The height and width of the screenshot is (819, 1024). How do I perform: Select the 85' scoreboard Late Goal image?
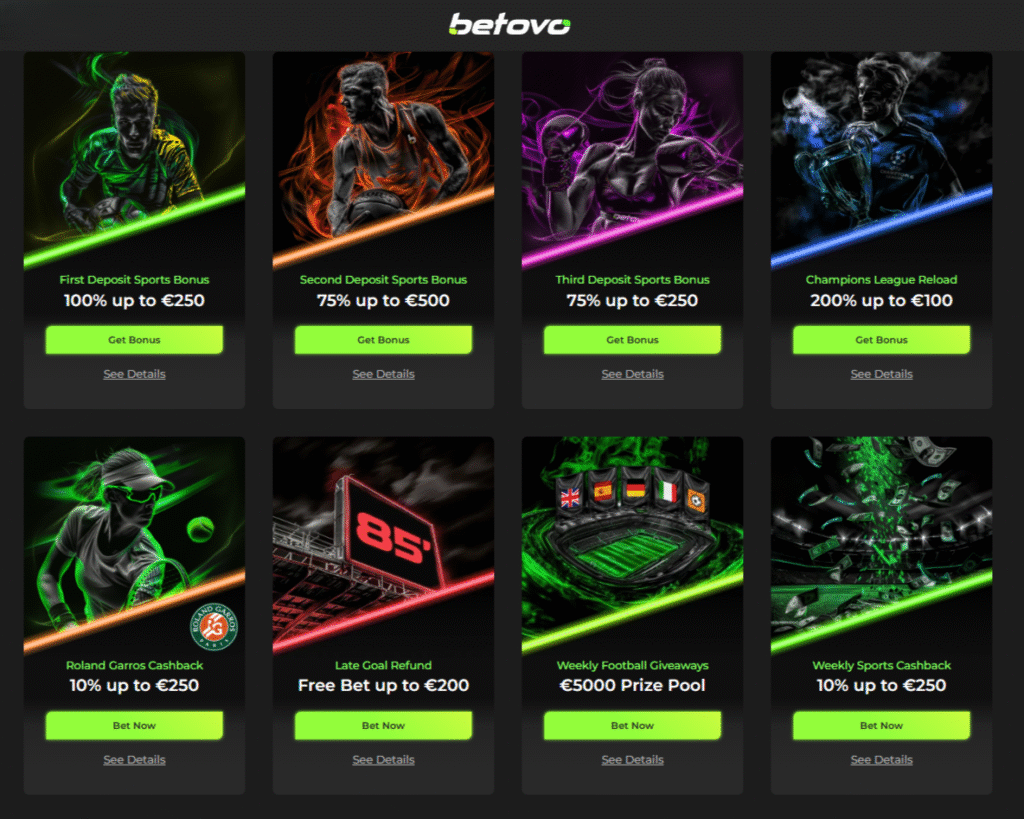(383, 545)
